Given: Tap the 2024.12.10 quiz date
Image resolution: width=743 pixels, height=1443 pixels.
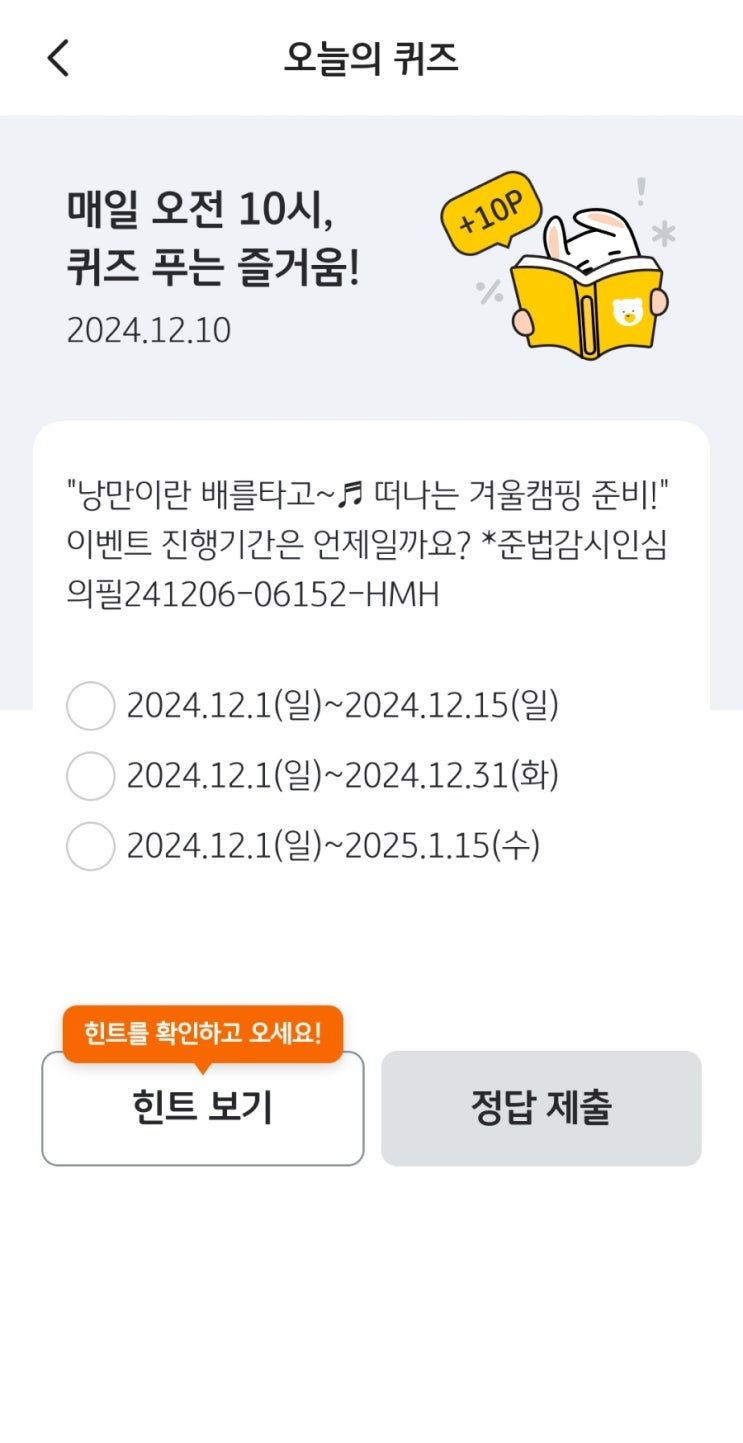Looking at the screenshot, I should 149,330.
